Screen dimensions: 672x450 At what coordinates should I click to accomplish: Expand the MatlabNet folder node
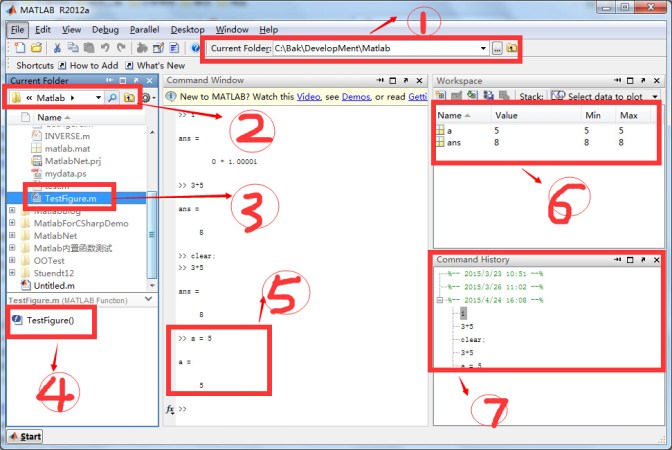pos(12,235)
